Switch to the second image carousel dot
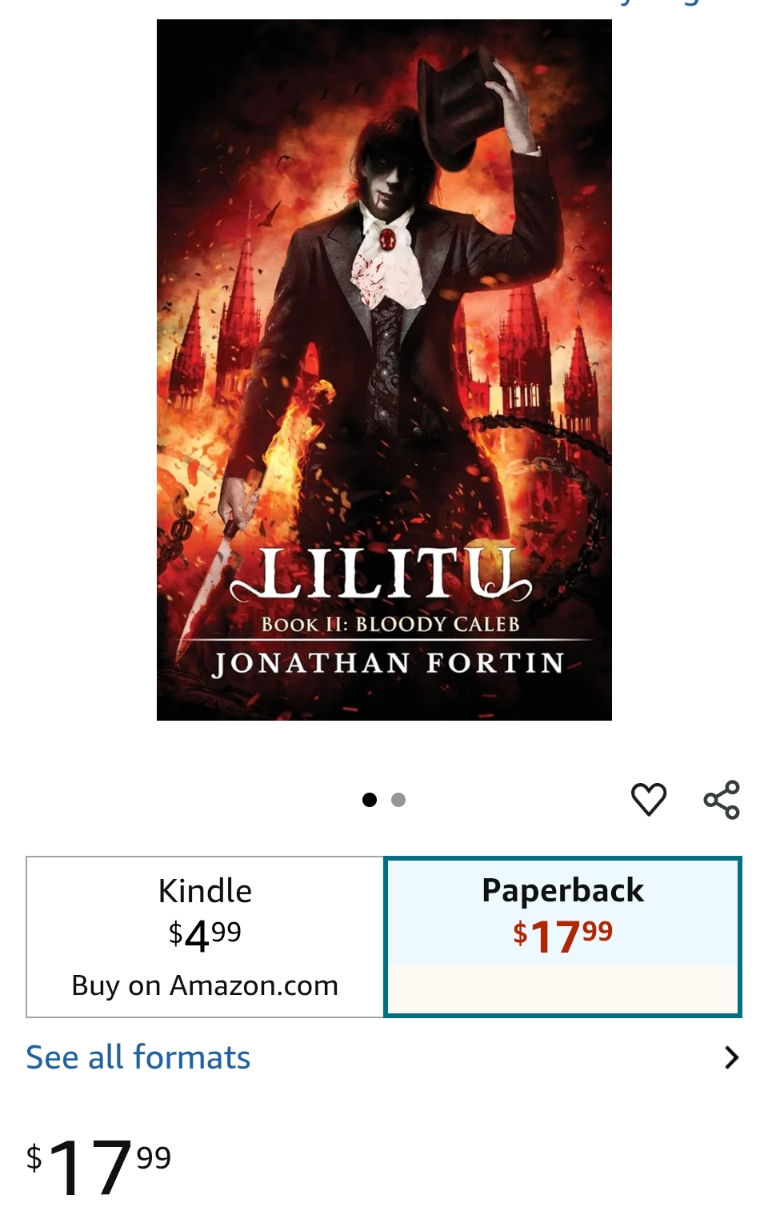This screenshot has height=1229, width=763. [398, 799]
